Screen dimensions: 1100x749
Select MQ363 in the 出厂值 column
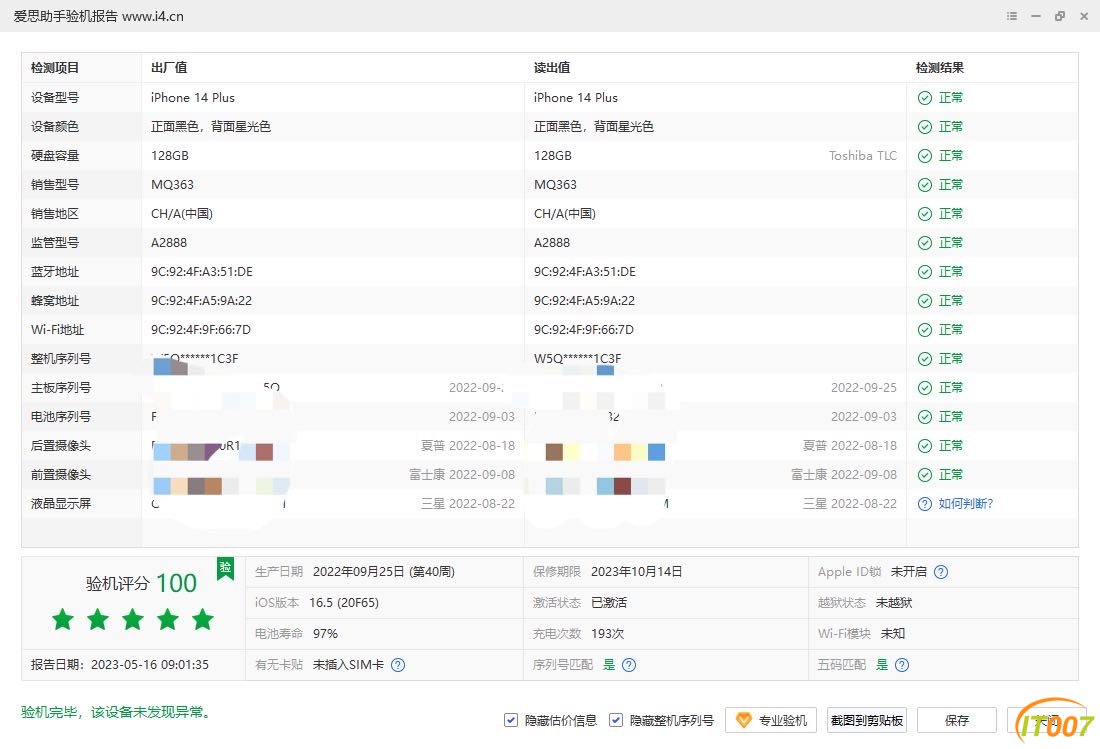[x=172, y=185]
